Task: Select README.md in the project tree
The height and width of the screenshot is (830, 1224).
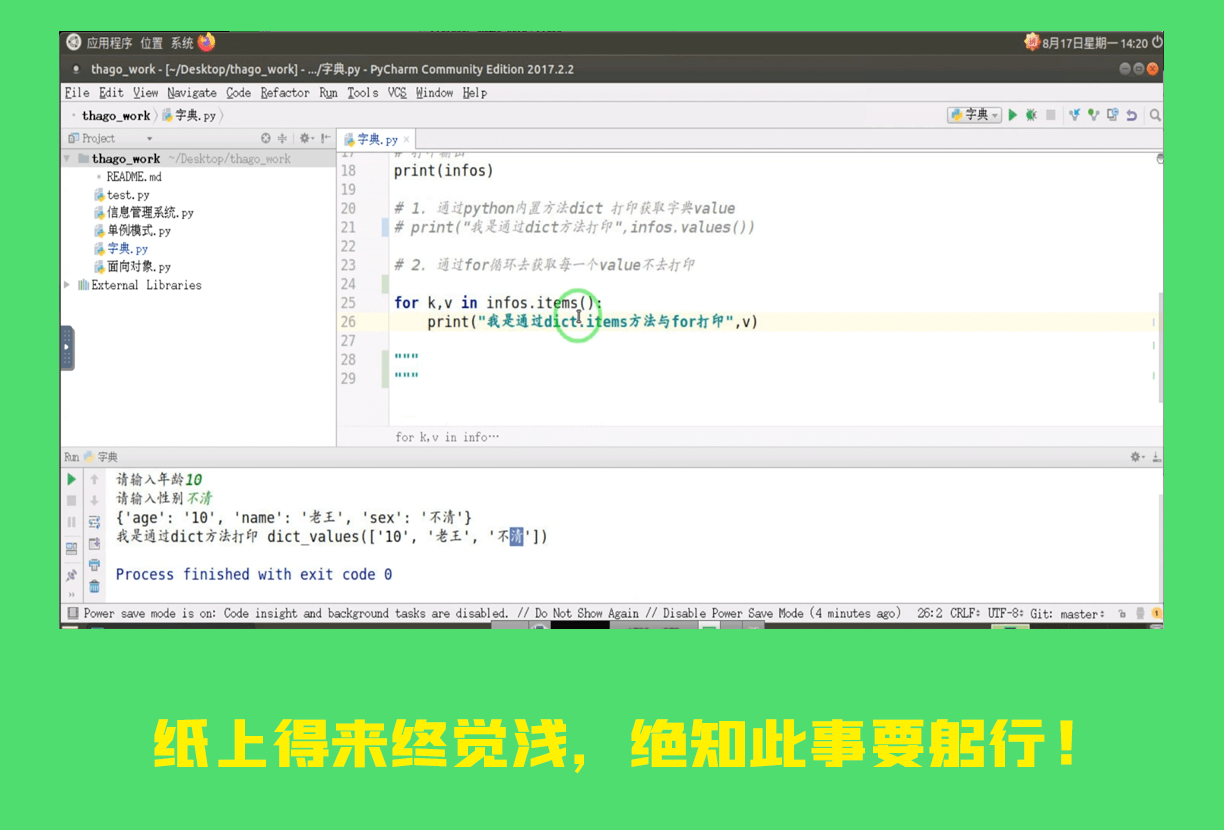Action: click(134, 177)
